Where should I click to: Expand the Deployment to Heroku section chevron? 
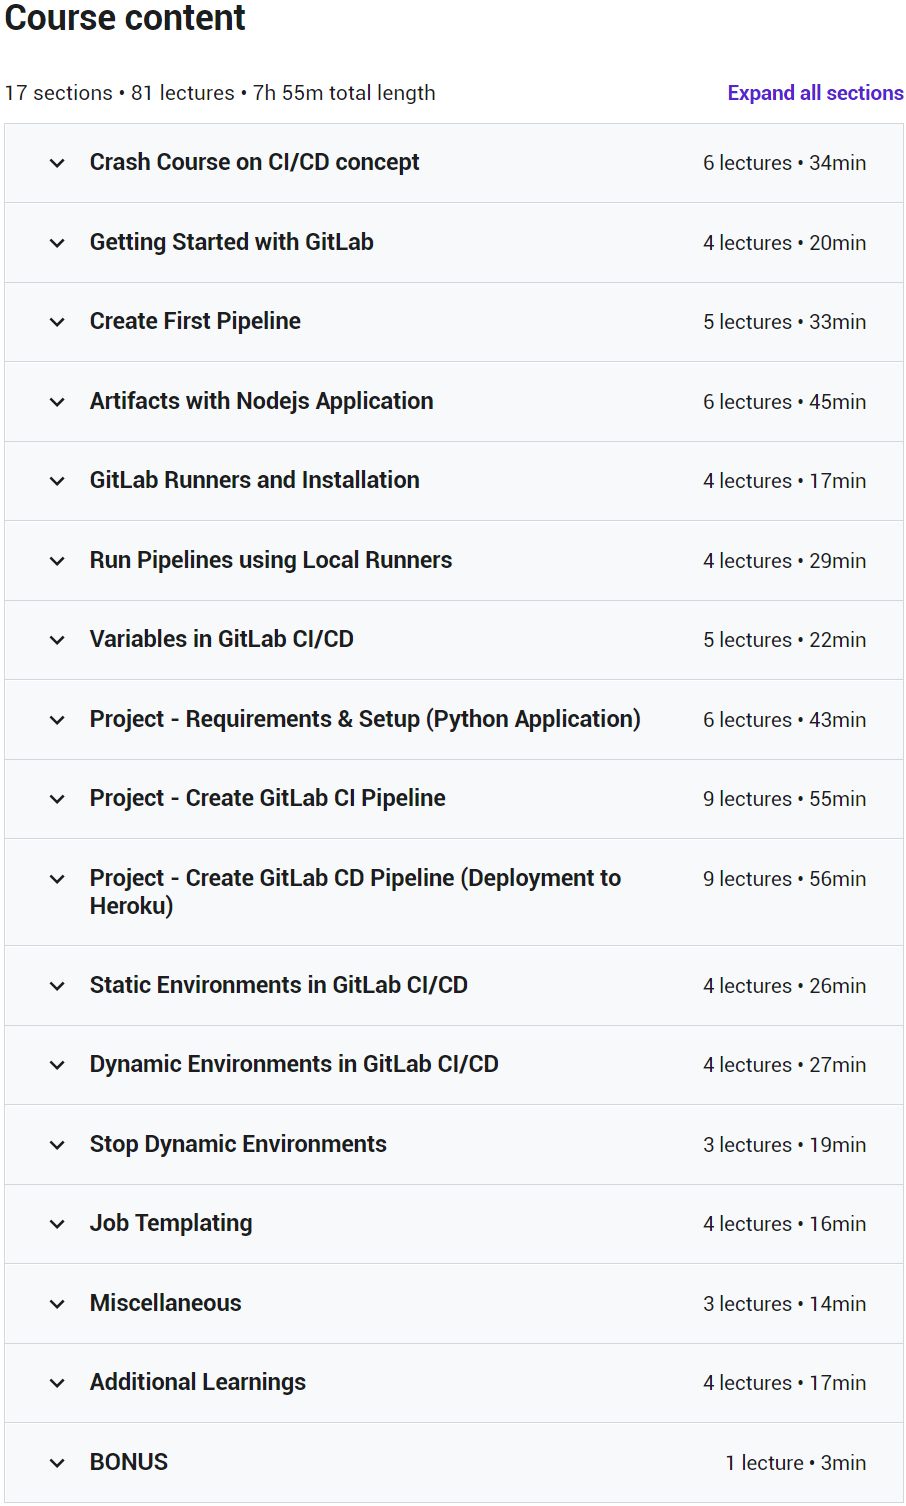coord(57,879)
